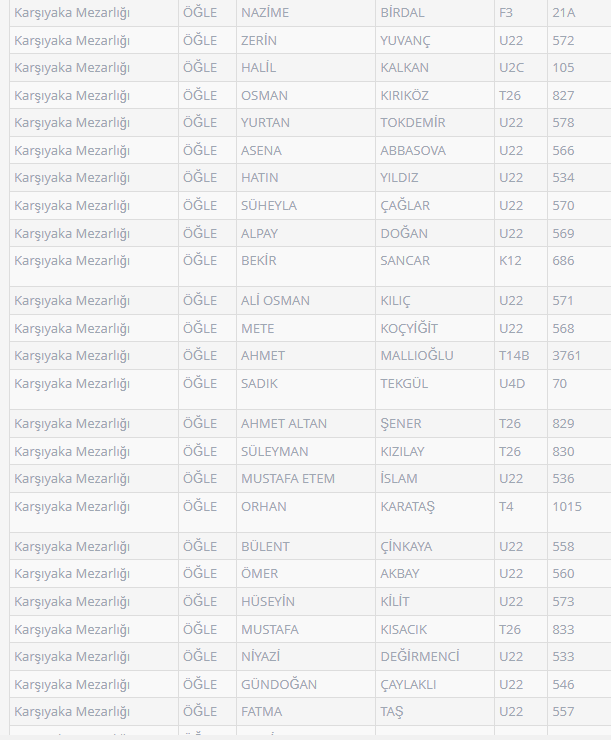Click the surname cell BİRDAL

[x=402, y=13]
